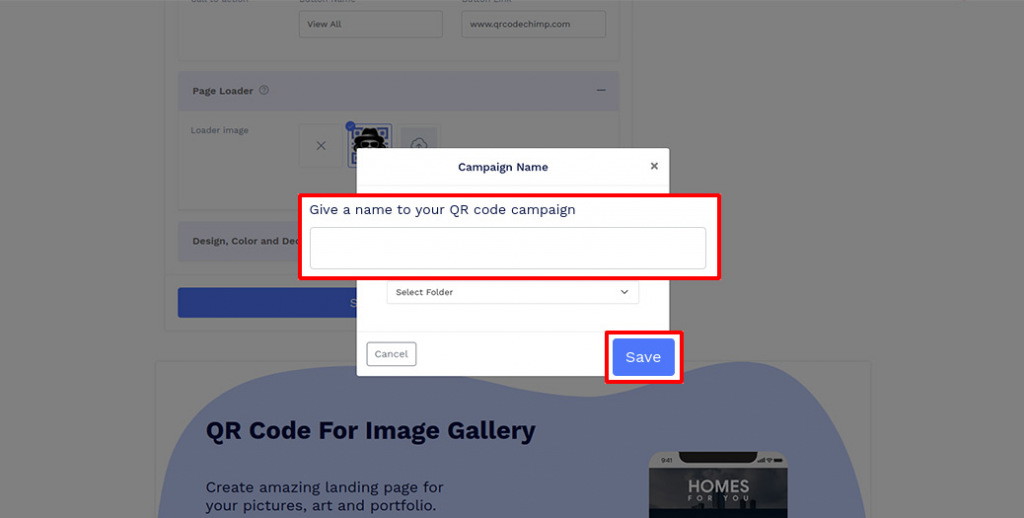Click the Campaign Name dialog title
The width and height of the screenshot is (1024, 518).
(503, 167)
